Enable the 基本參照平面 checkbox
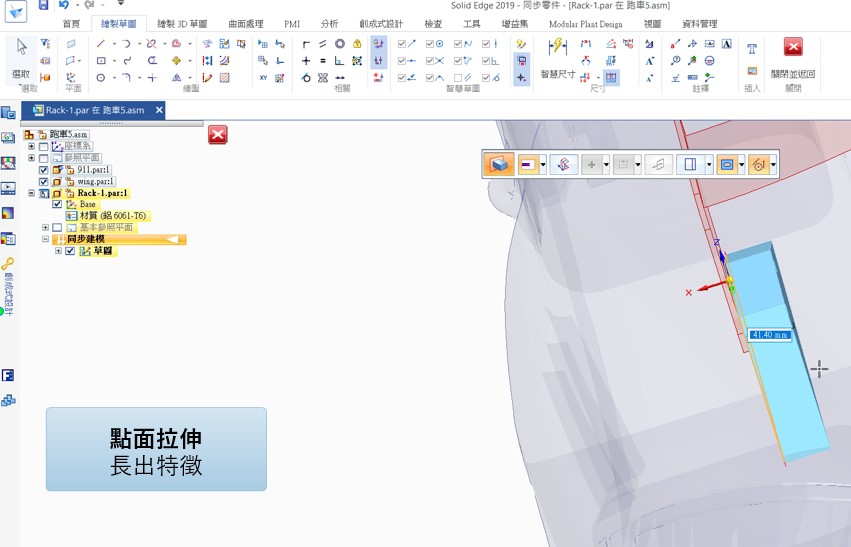The width and height of the screenshot is (851, 547). click(x=57, y=227)
